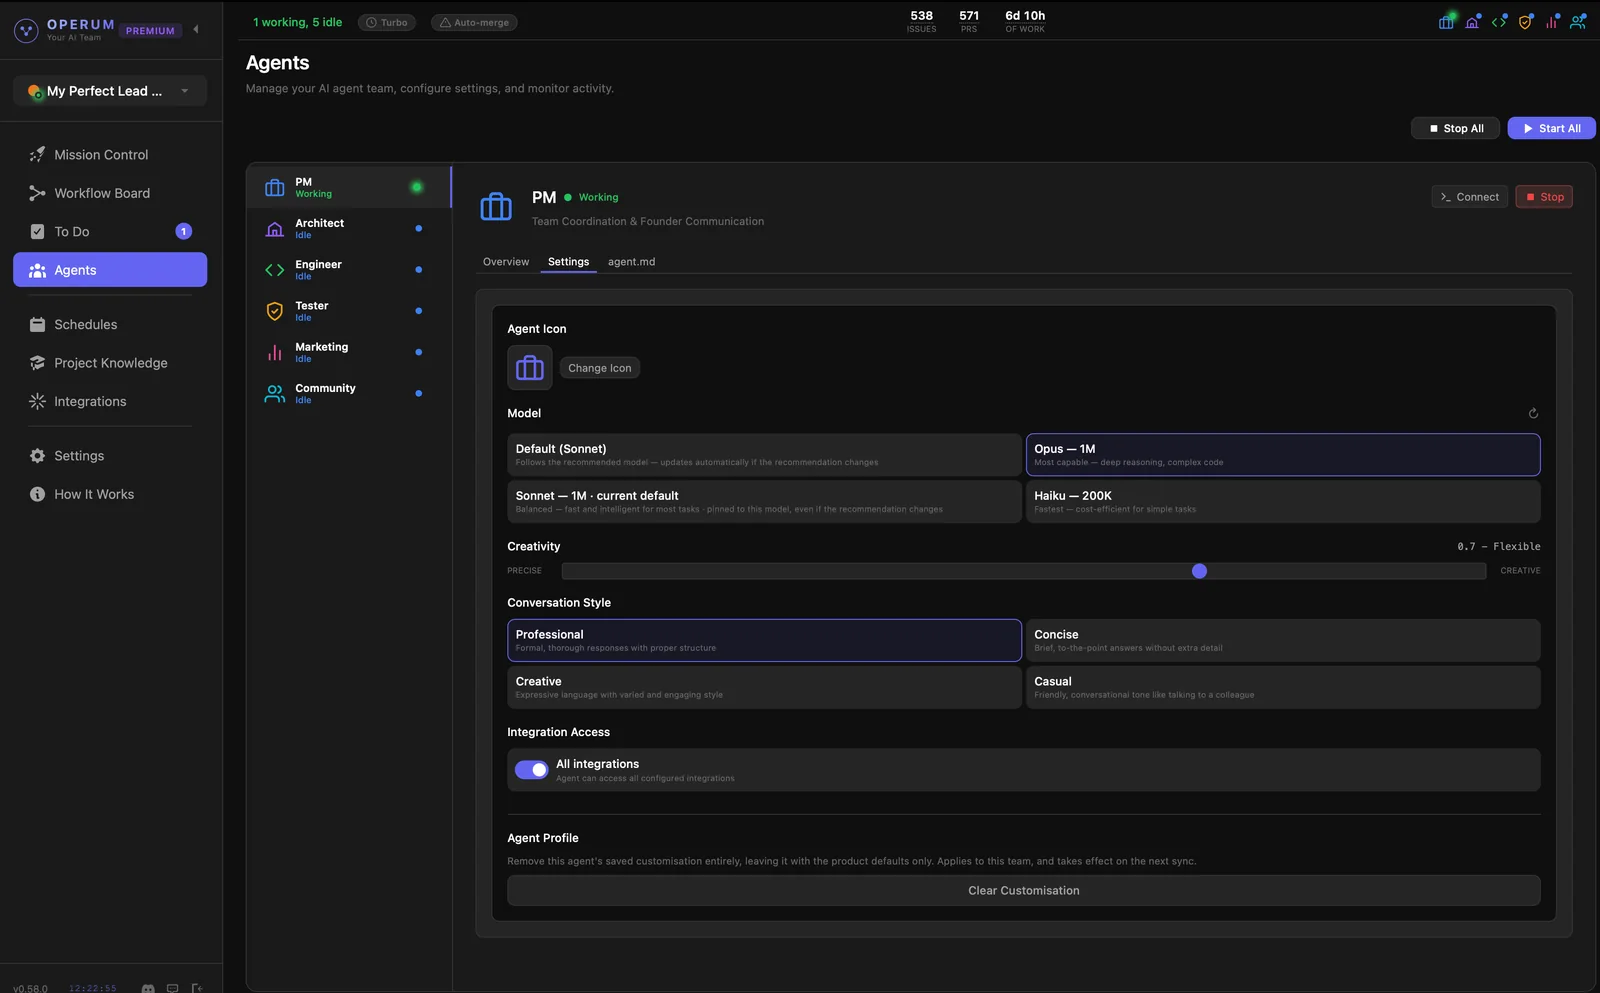Choose the Creative conversation style

tap(764, 687)
